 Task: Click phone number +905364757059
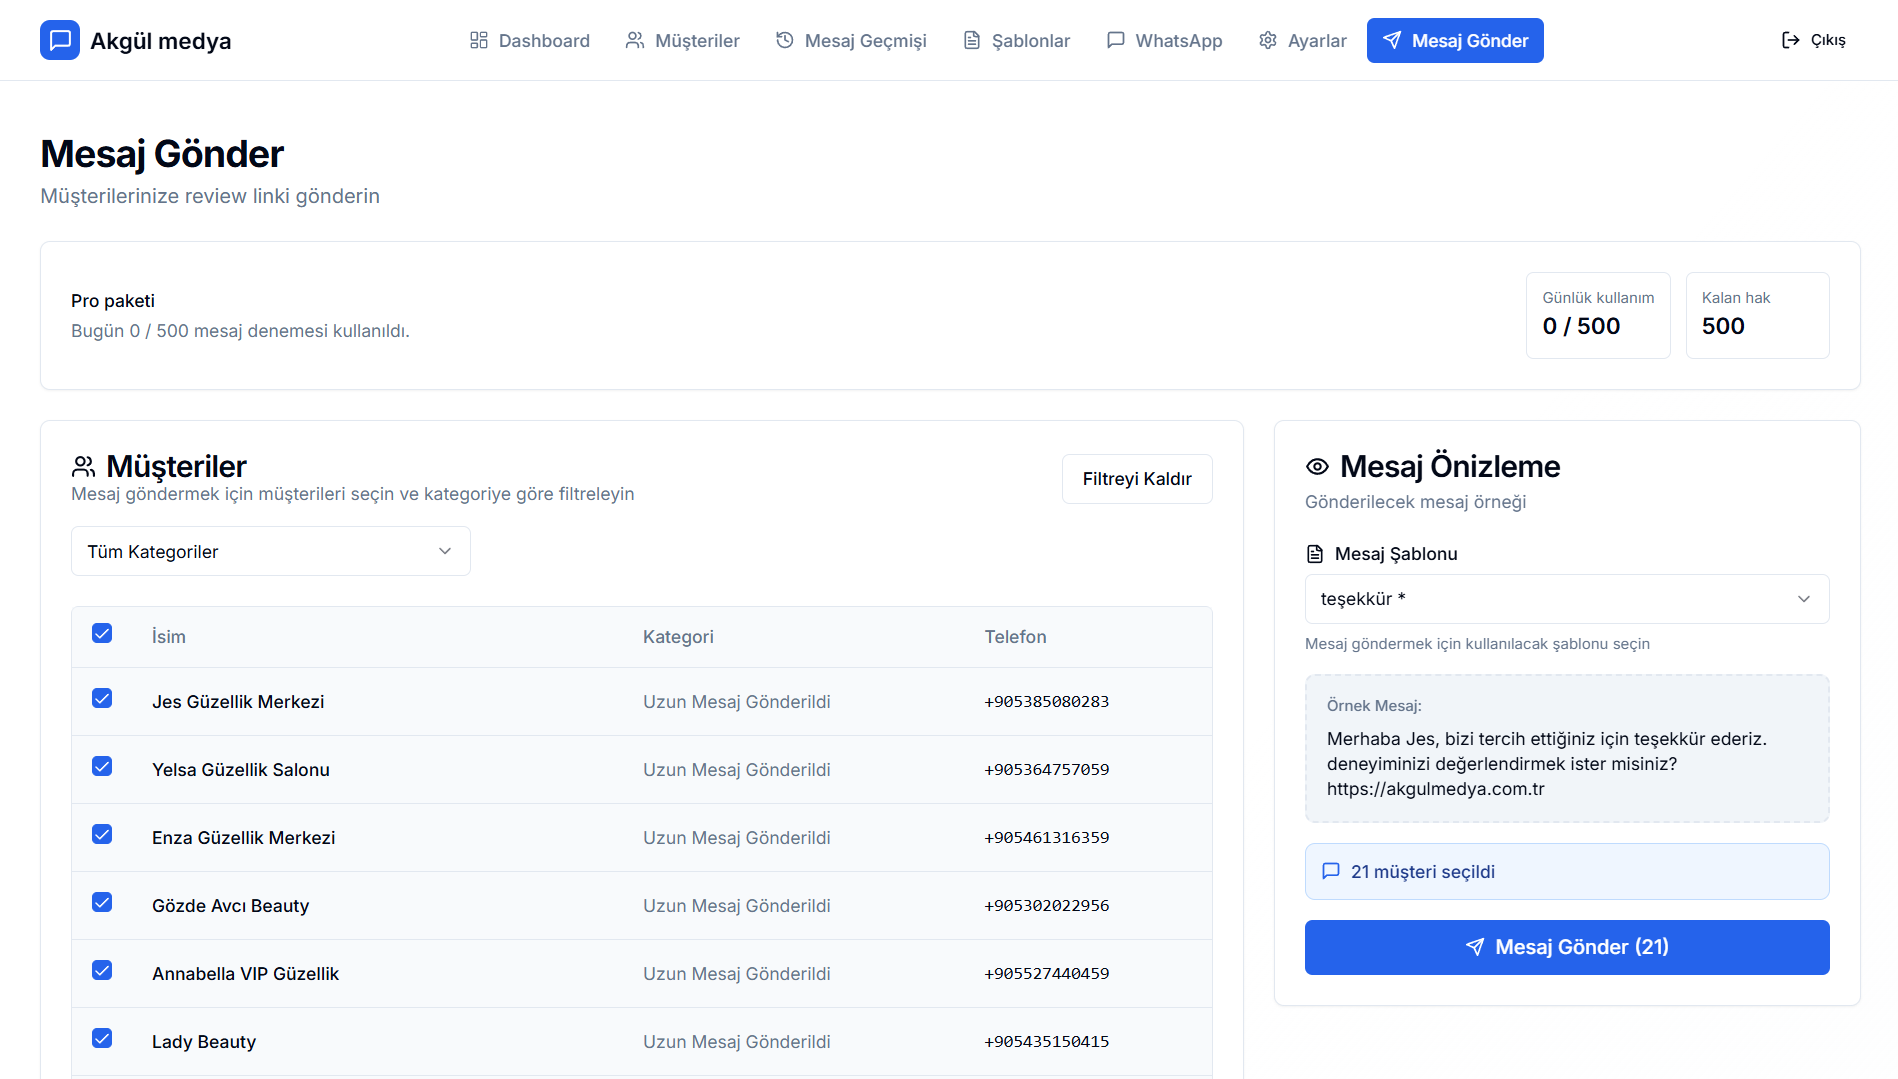click(x=1047, y=770)
